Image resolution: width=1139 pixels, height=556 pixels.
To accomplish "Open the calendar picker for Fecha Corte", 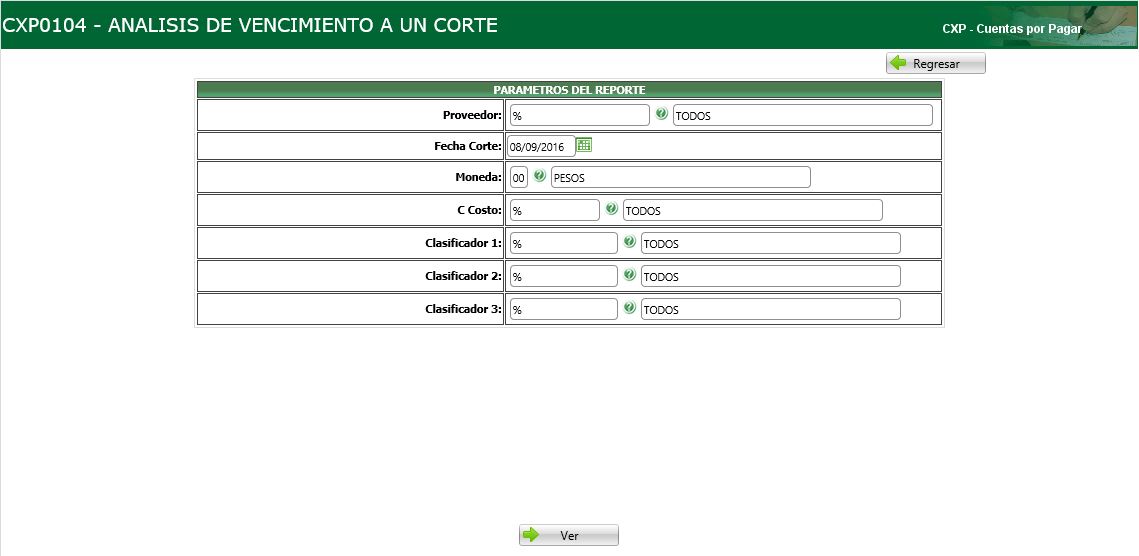I will coord(584,145).
